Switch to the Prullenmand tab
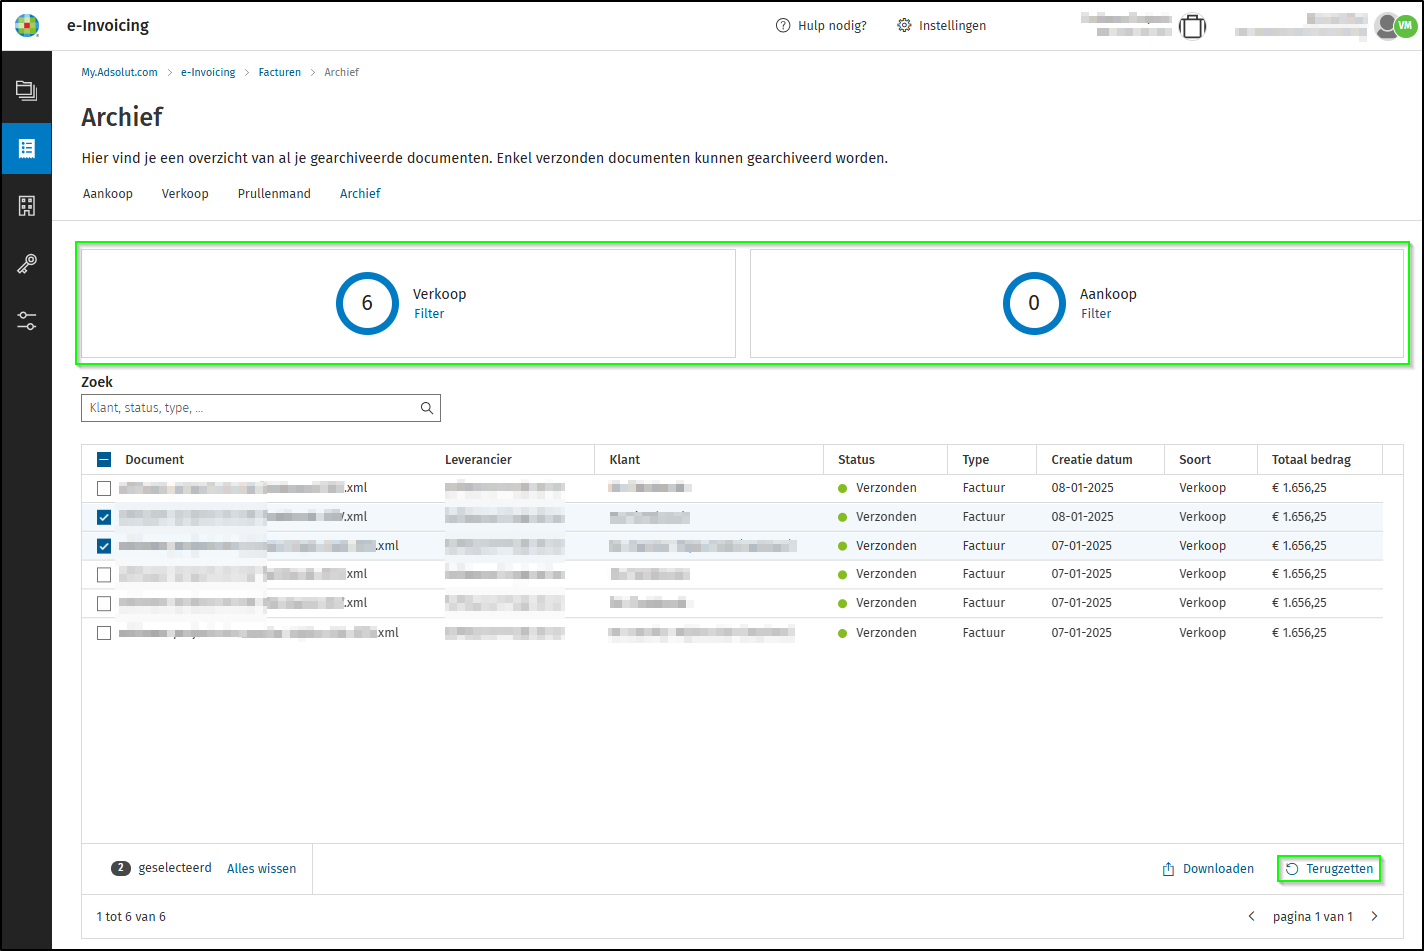 tap(274, 194)
